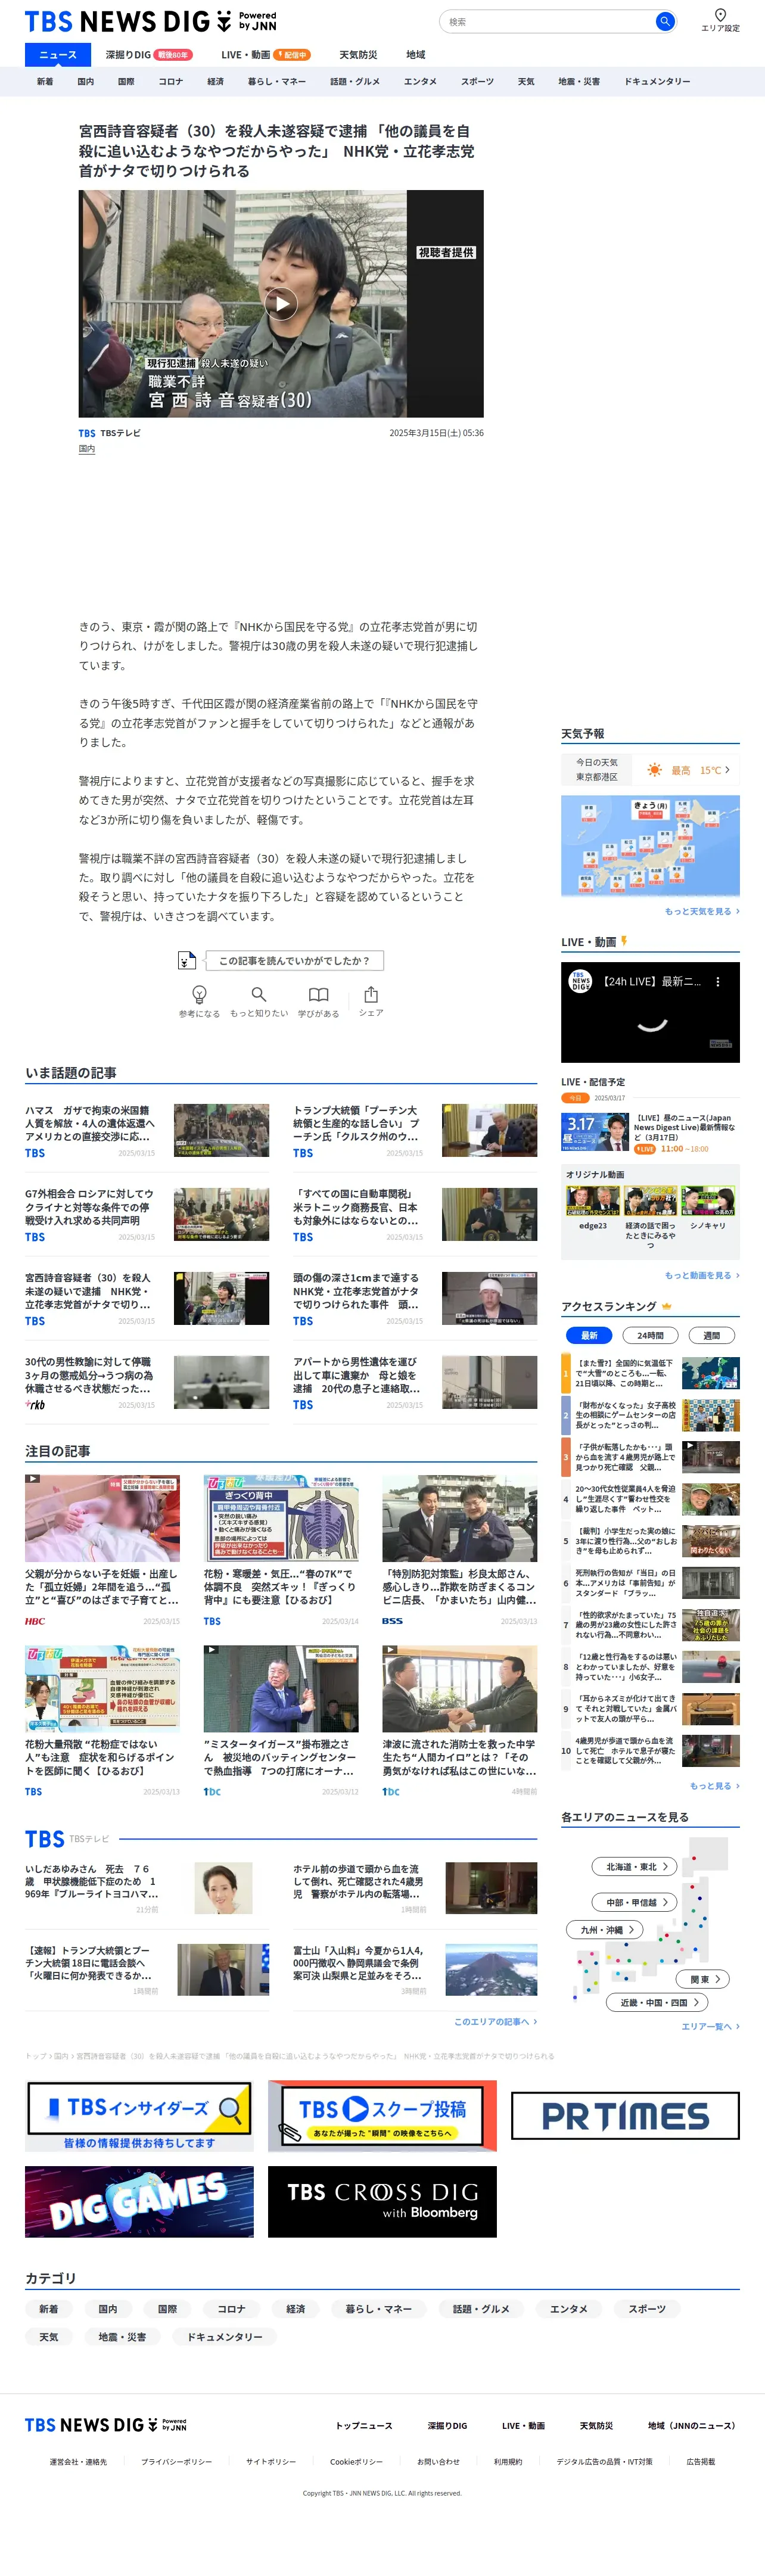Screen dimensions: 765x2576
Task: Click the 話題・グルメ category chip at page bottom
Action: pos(481,2309)
